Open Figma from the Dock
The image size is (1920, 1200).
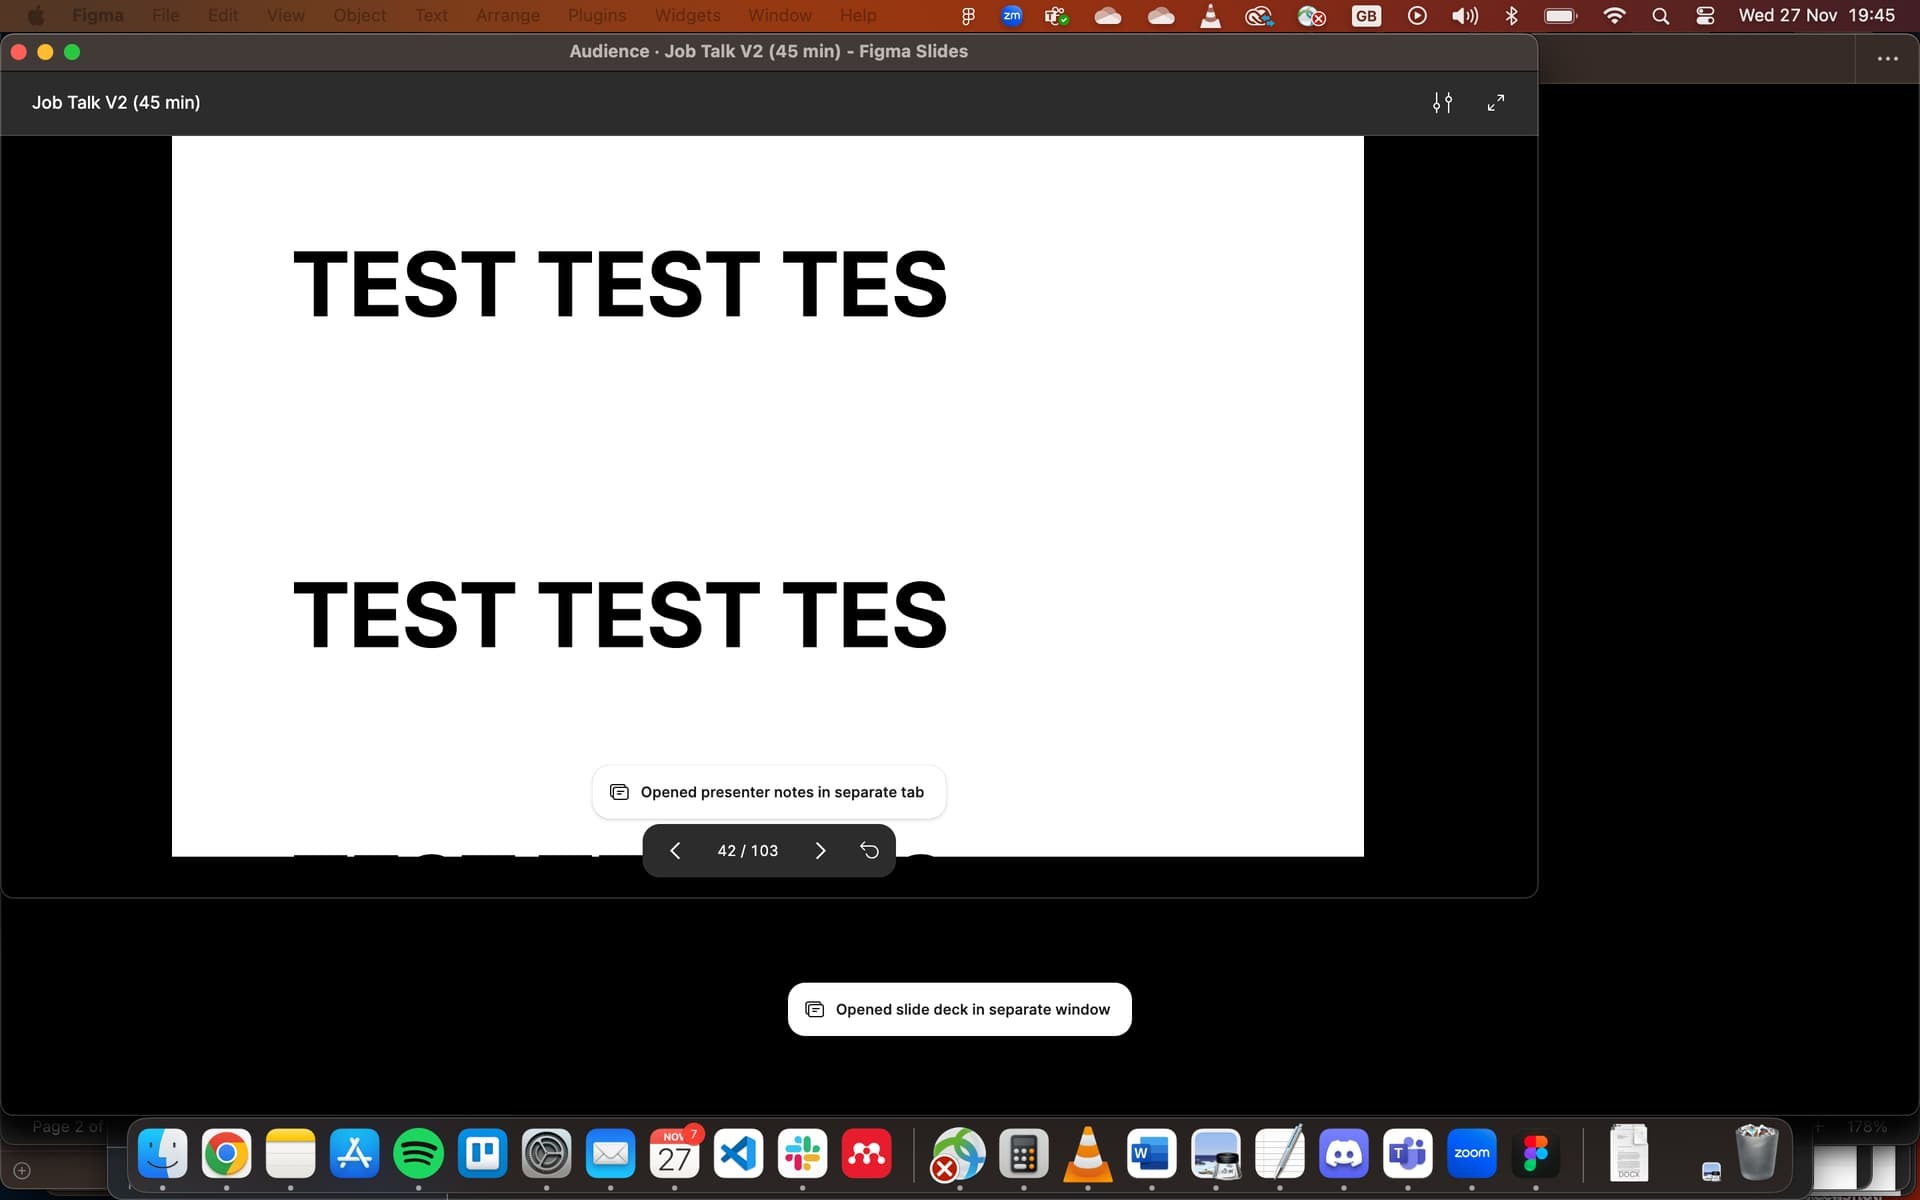click(x=1536, y=1154)
